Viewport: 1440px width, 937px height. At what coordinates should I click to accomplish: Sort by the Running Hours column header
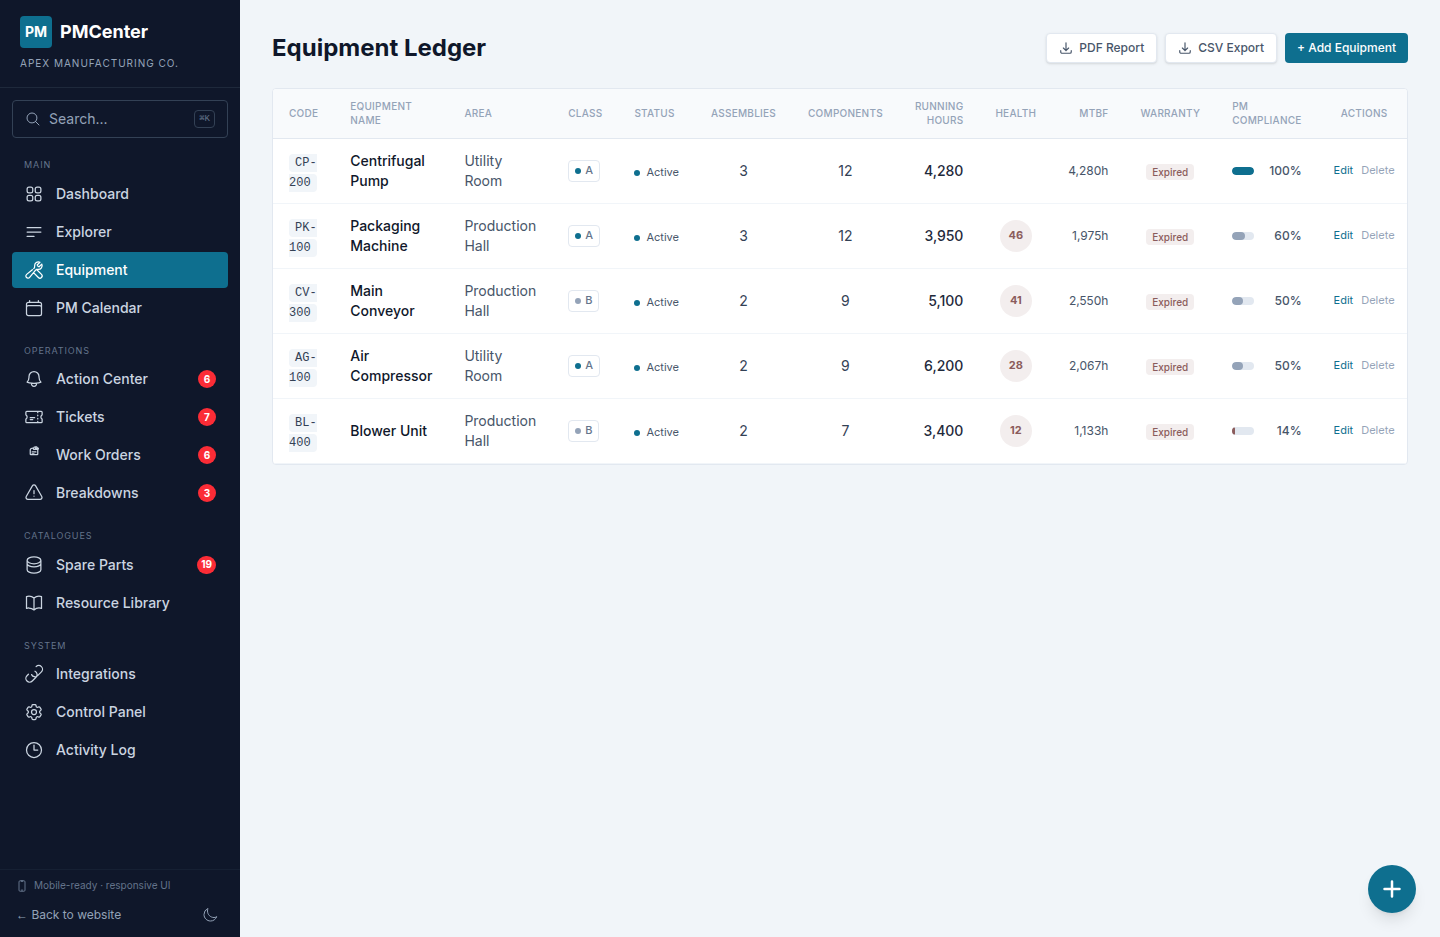[x=939, y=113]
